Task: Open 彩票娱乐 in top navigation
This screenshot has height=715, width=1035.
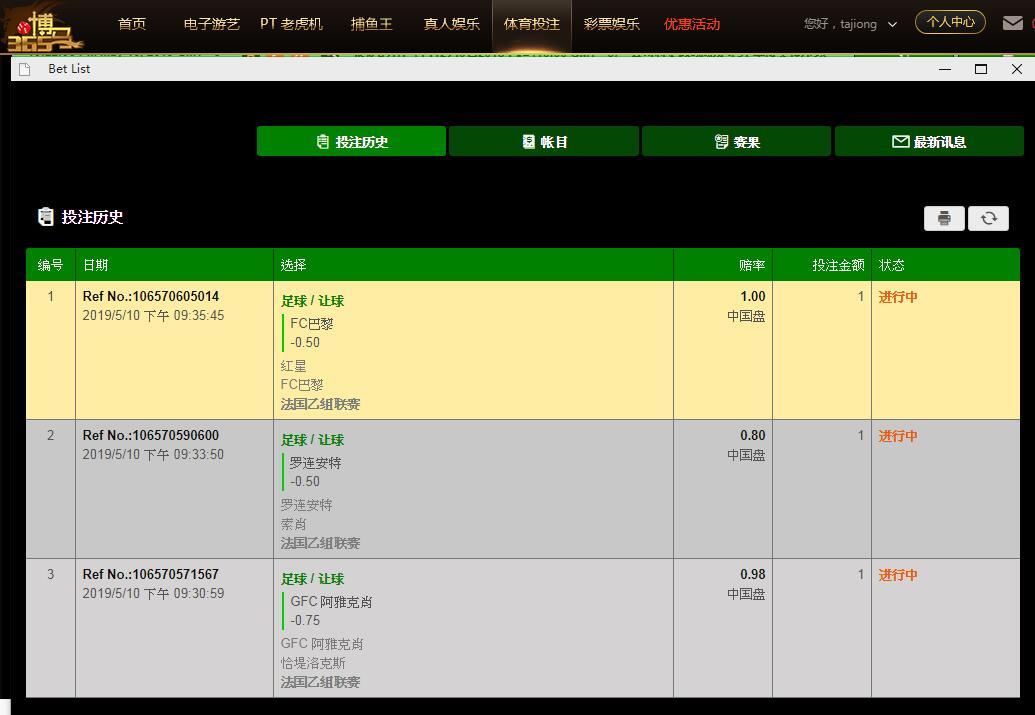Action: [x=611, y=24]
